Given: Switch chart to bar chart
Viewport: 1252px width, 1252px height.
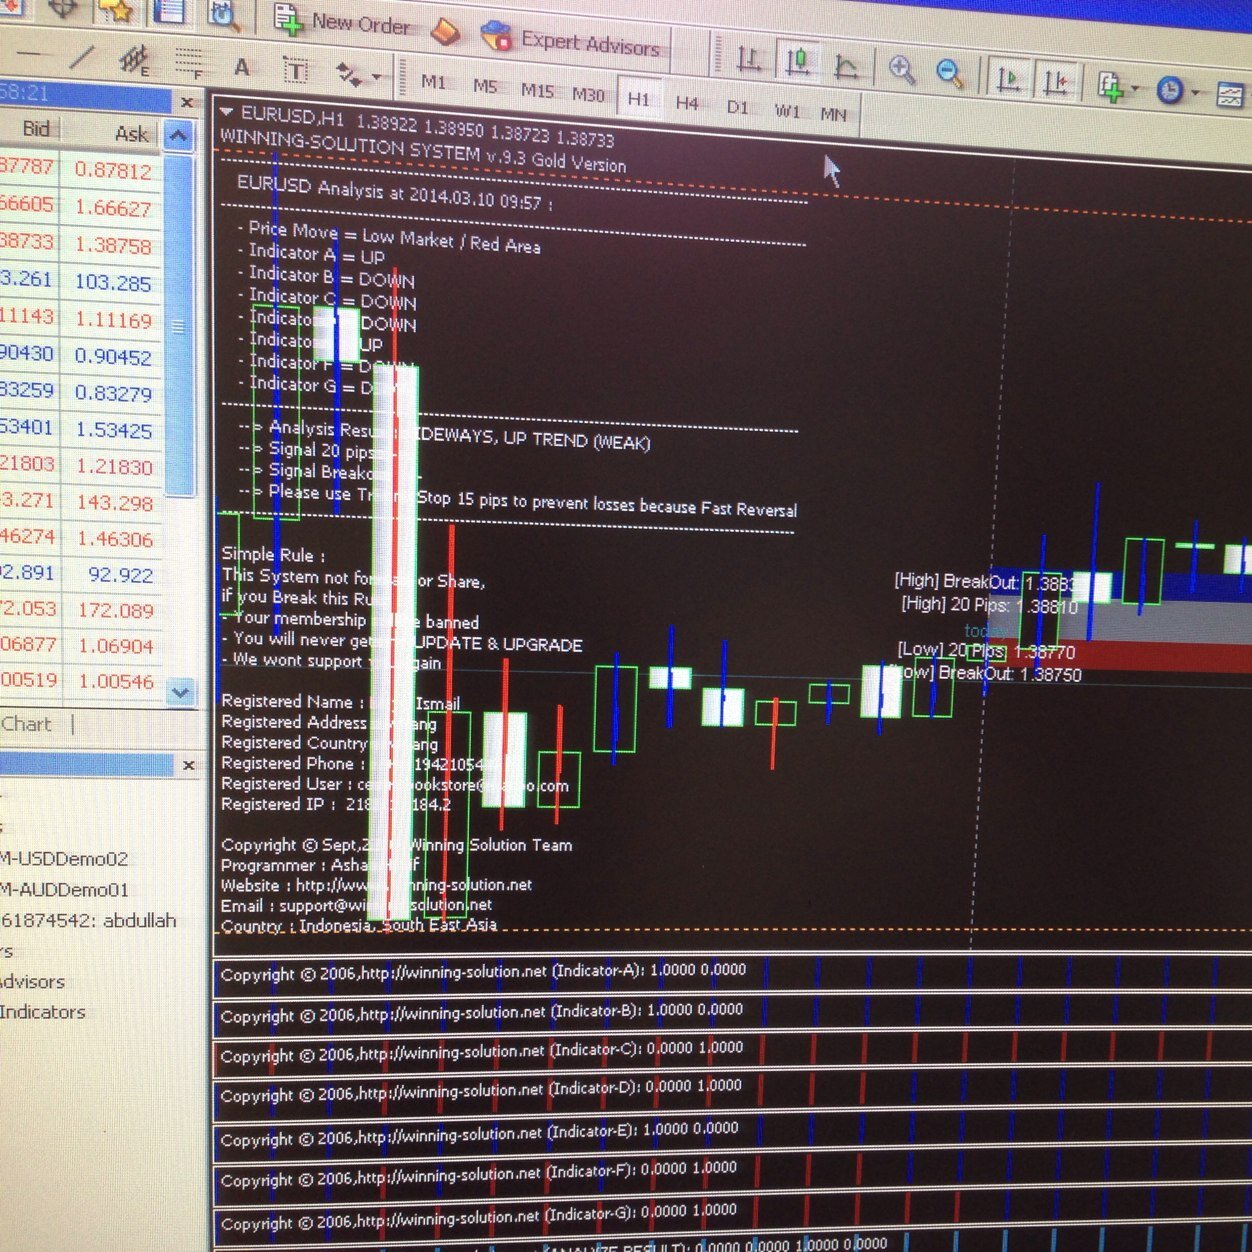Looking at the screenshot, I should click(749, 61).
